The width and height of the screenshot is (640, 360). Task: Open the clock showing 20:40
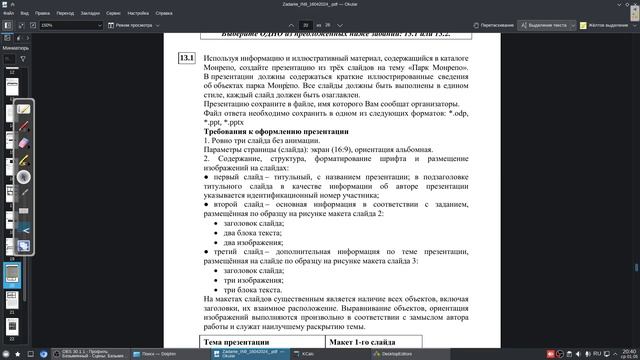[x=629, y=354]
